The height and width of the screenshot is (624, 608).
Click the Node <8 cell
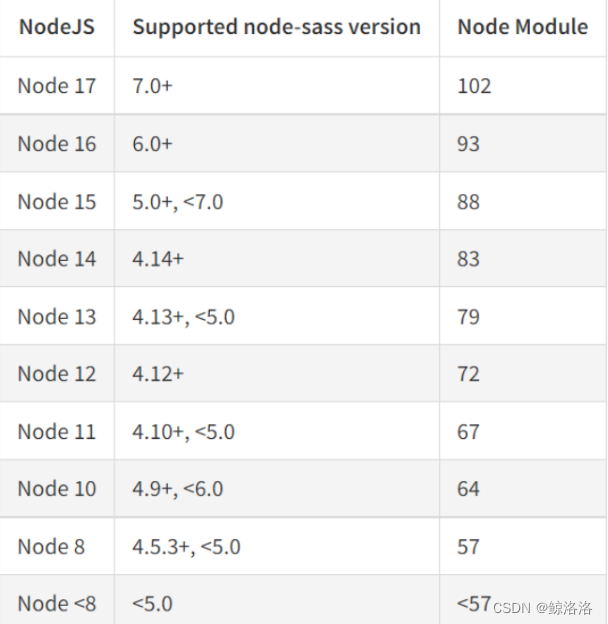pyautogui.click(x=57, y=604)
